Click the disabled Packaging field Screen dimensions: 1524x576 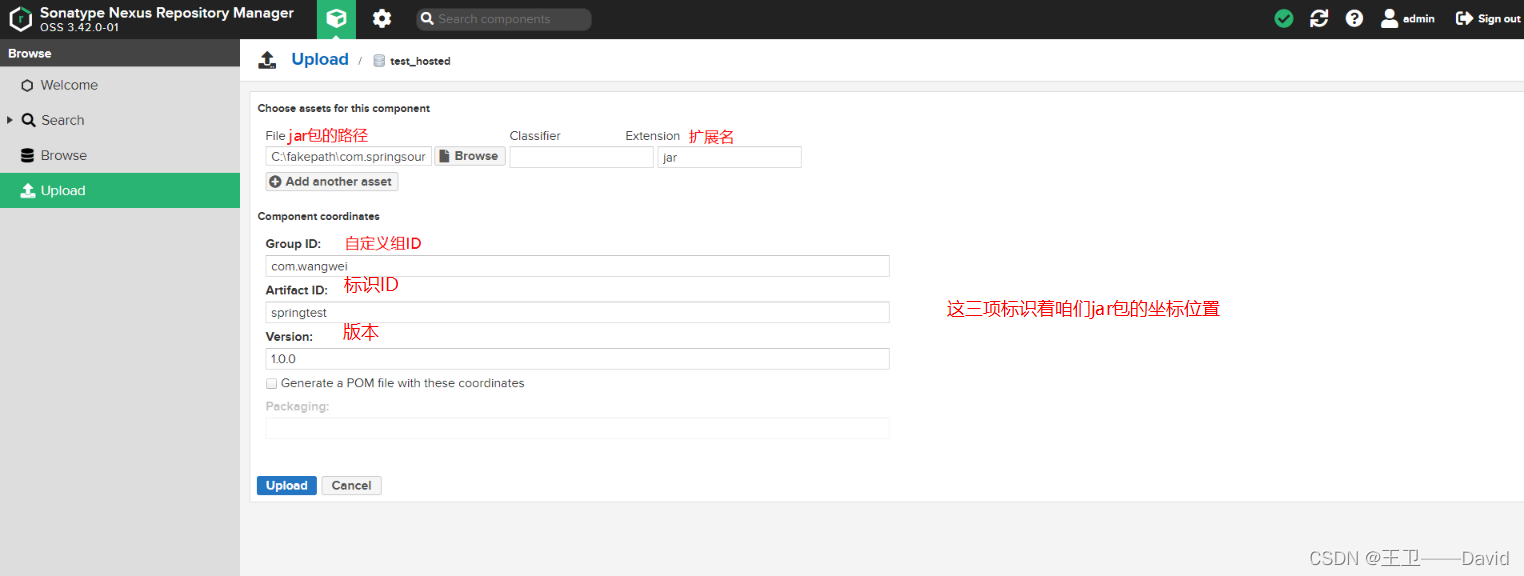(577, 428)
